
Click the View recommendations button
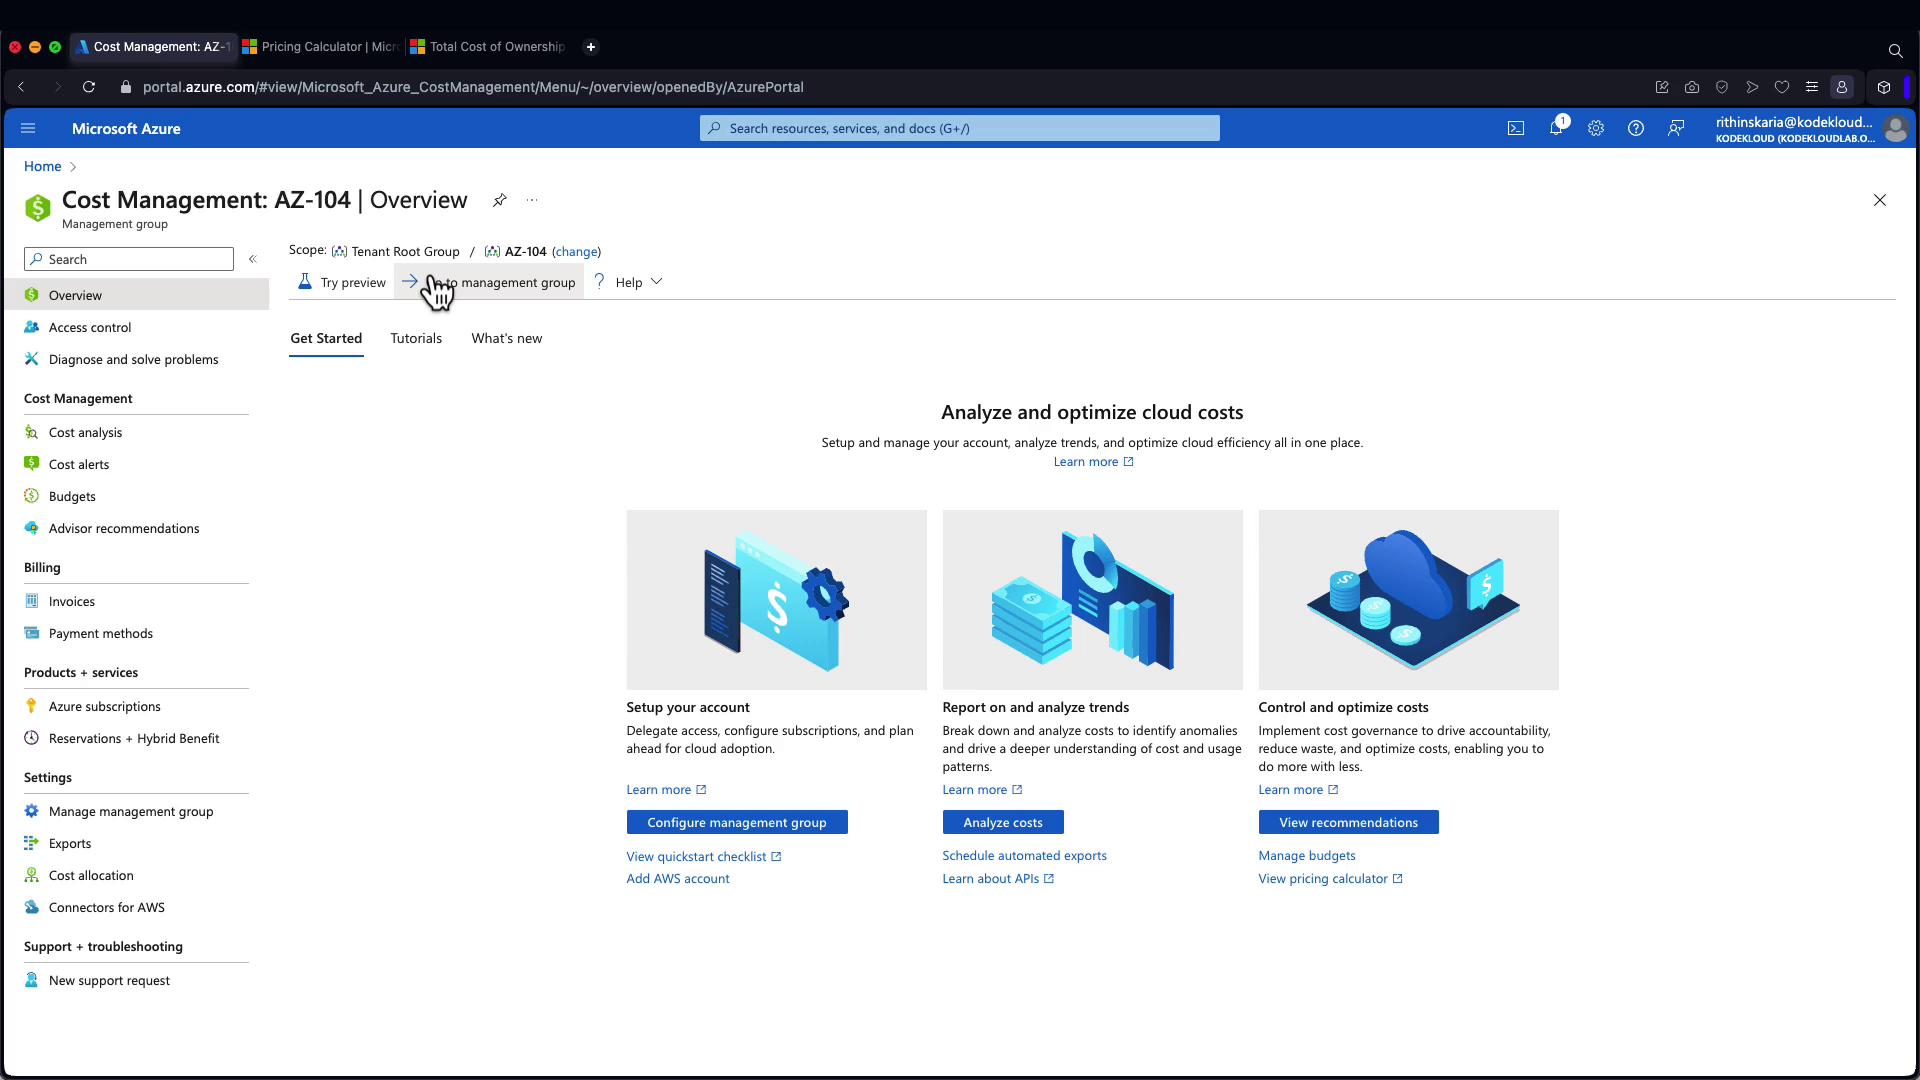(1348, 822)
